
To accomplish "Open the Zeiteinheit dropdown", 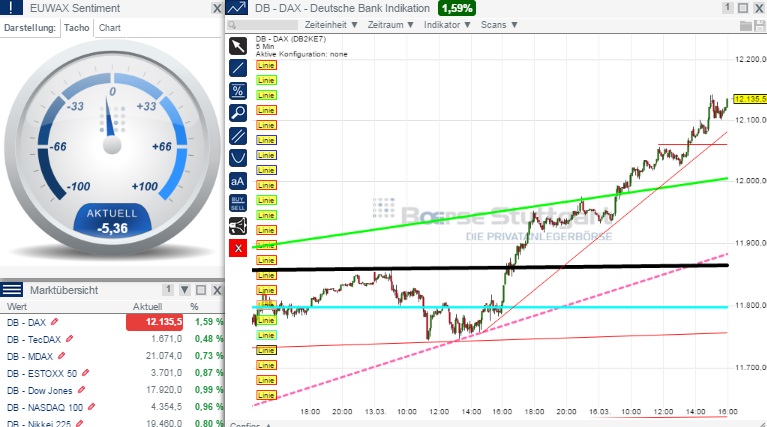I will (x=331, y=25).
